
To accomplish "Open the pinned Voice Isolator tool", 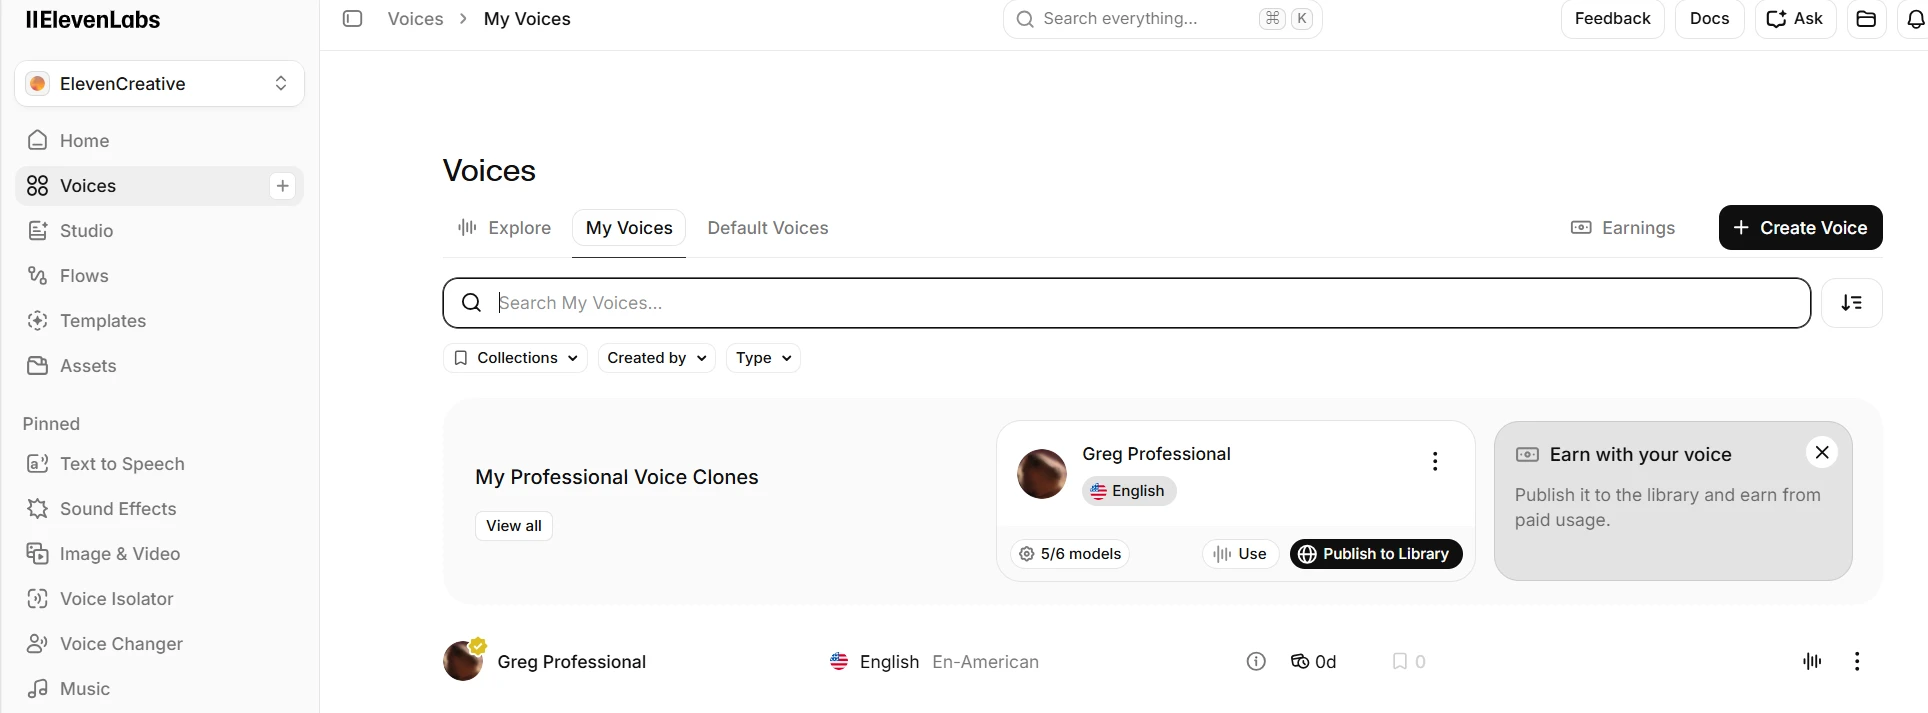I will pos(160,599).
